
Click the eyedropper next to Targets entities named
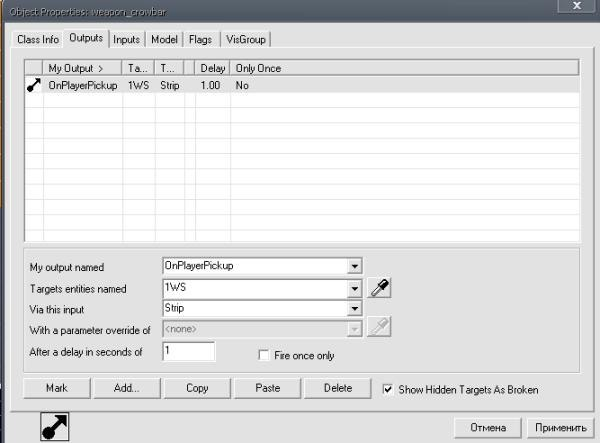pos(379,288)
